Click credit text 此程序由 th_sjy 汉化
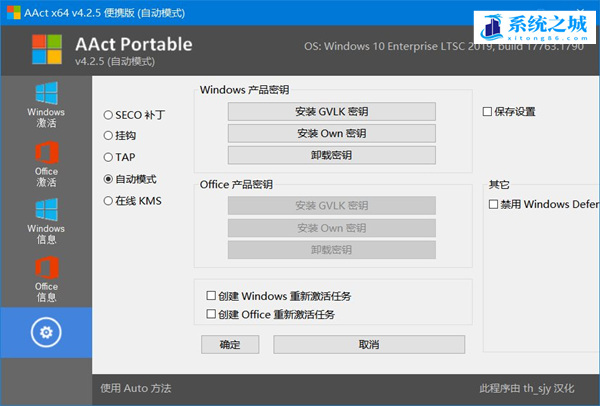The height and width of the screenshot is (406, 600). click(x=527, y=388)
